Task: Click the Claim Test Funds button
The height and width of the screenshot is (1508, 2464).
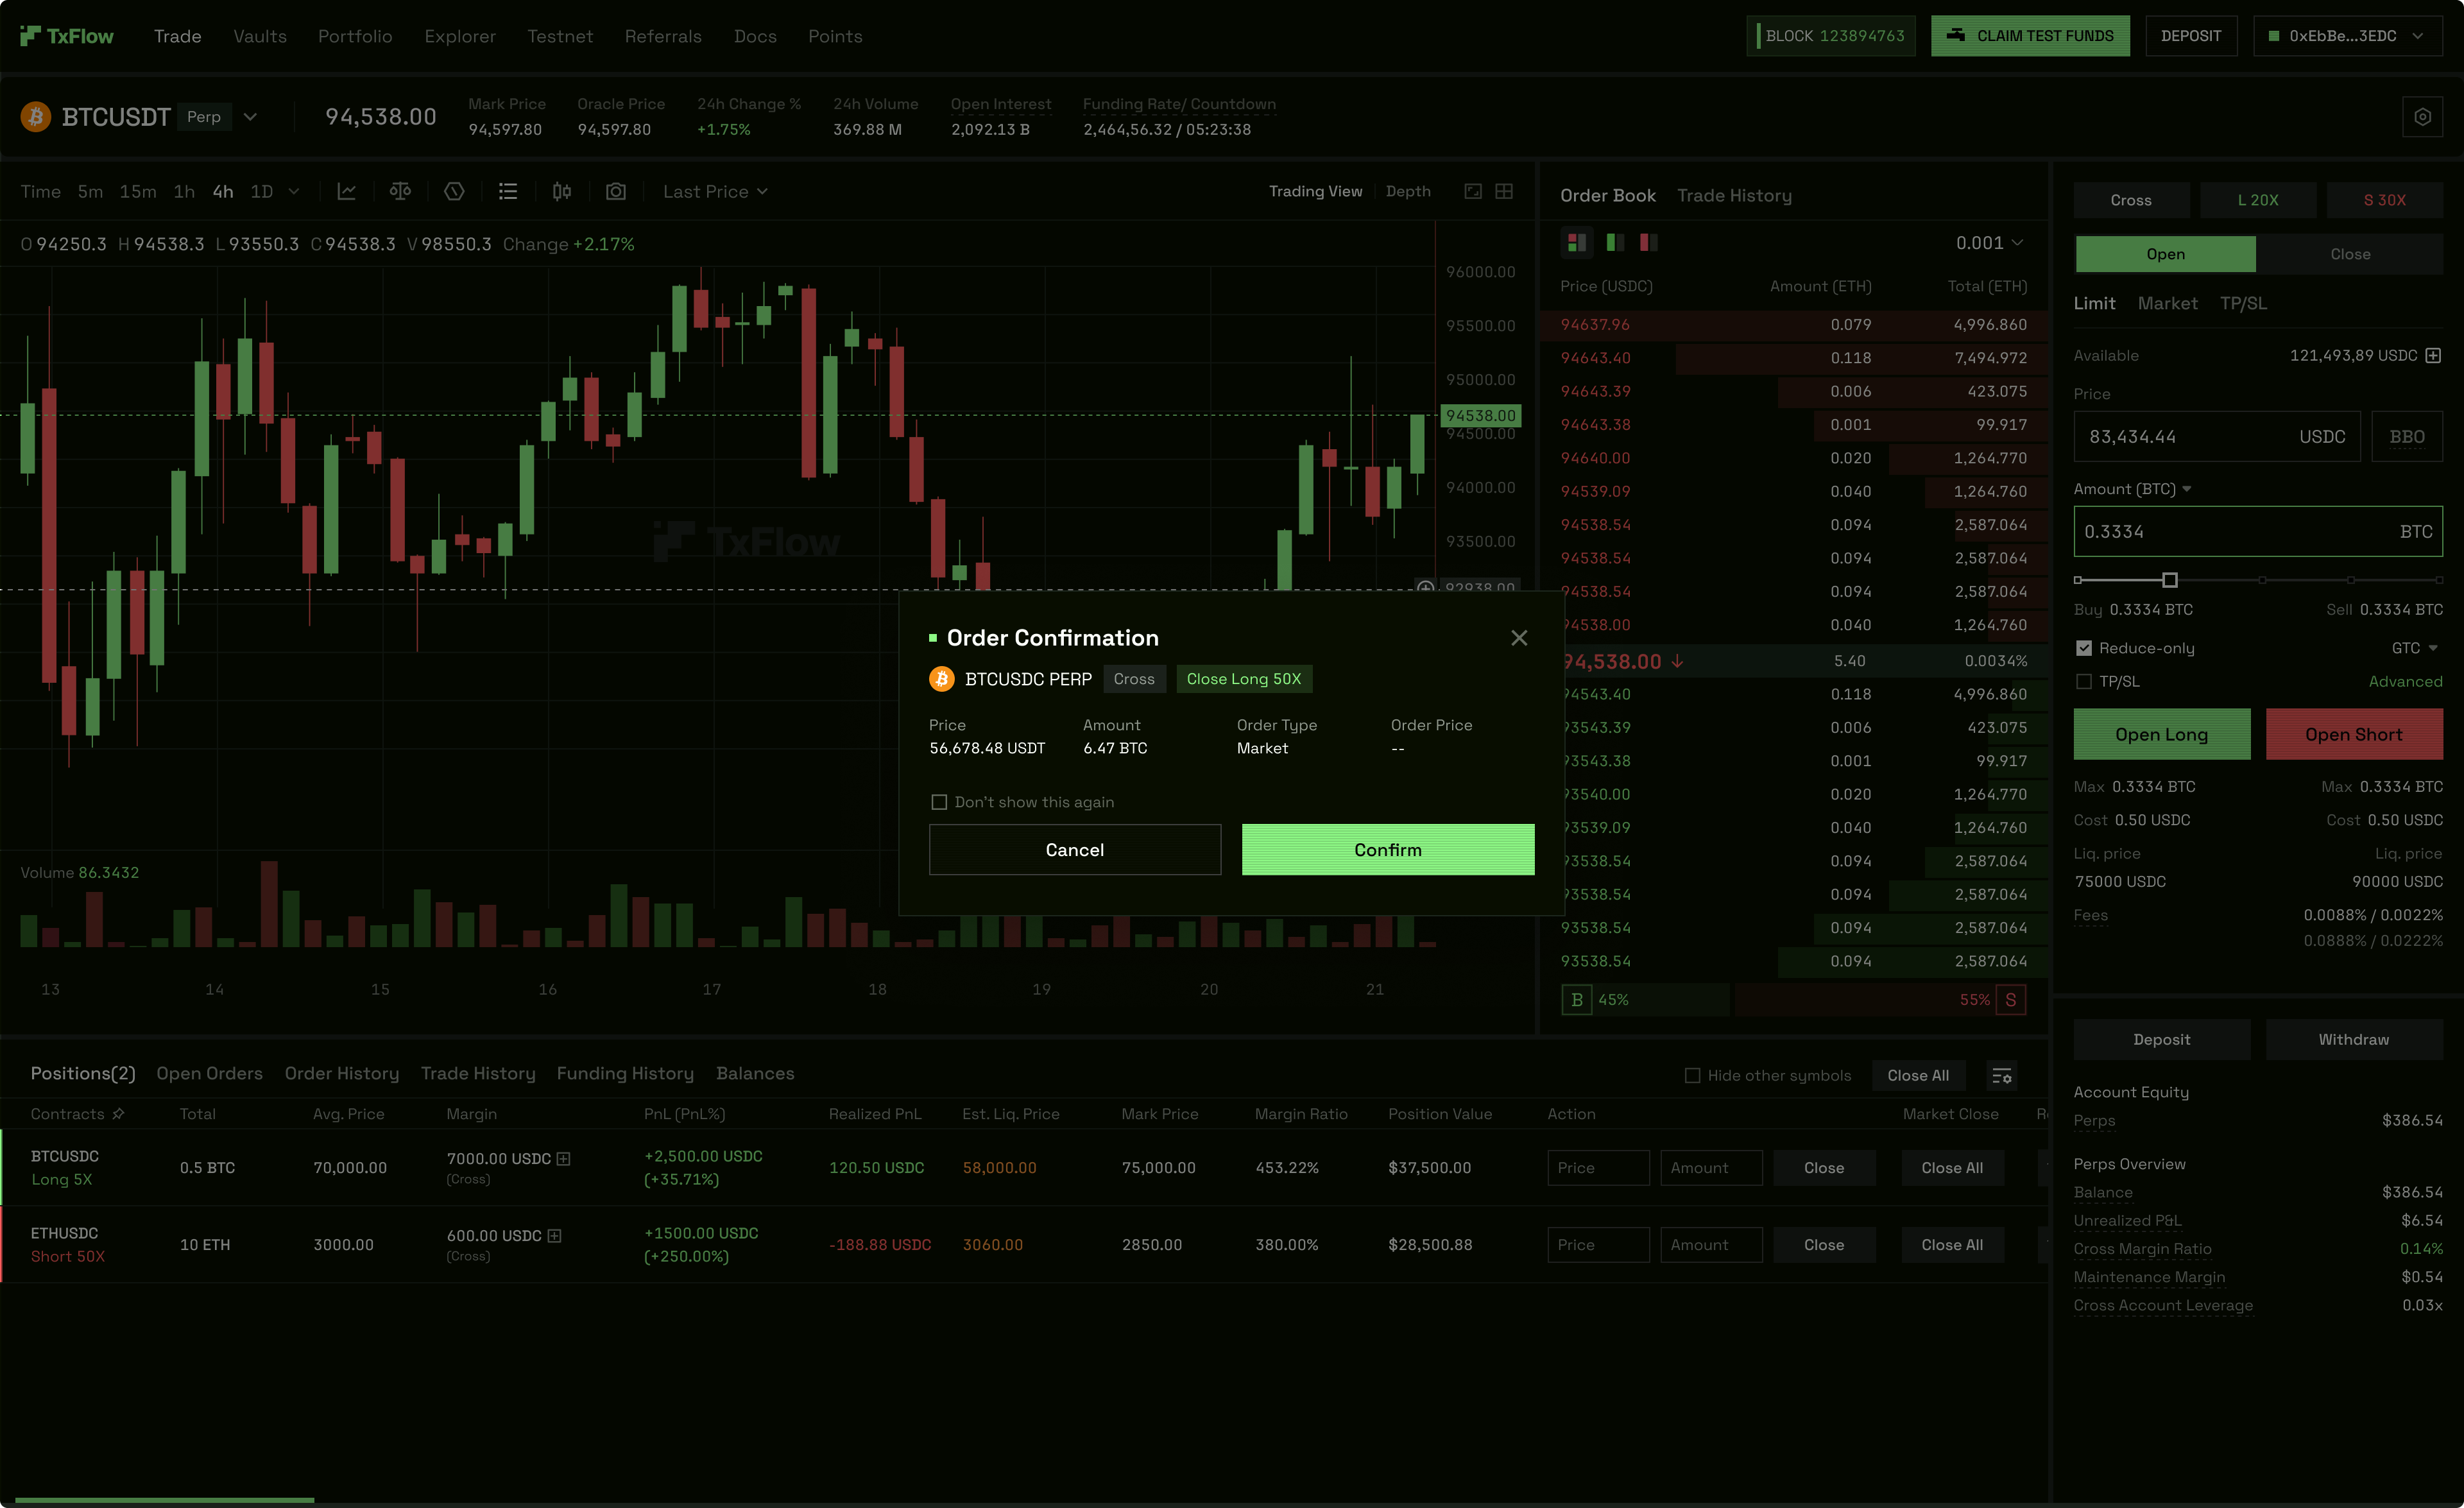Action: (2030, 35)
